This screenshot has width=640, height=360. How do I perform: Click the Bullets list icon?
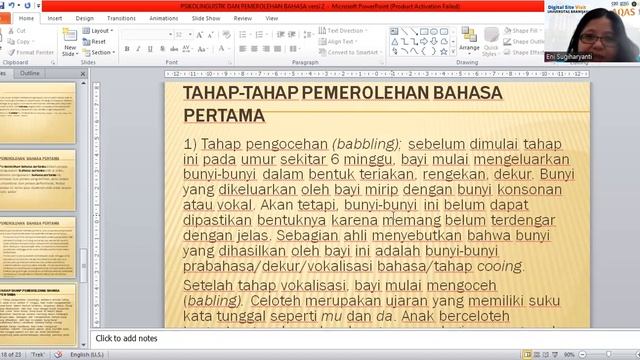pos(244,35)
